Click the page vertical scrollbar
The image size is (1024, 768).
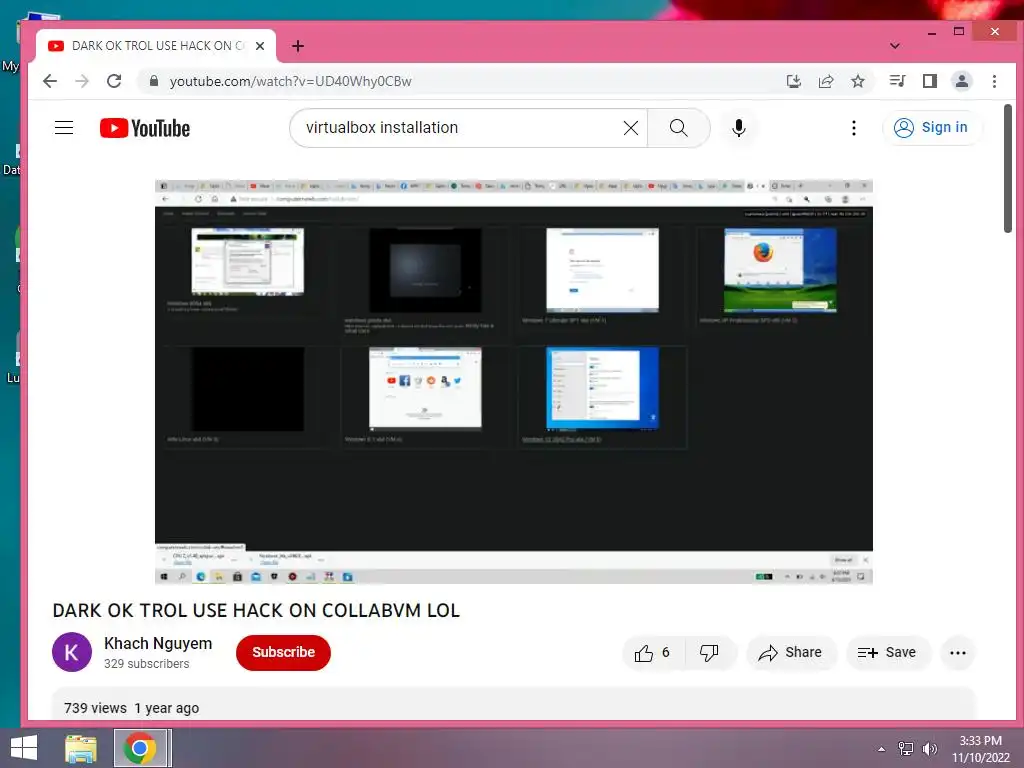[1008, 168]
